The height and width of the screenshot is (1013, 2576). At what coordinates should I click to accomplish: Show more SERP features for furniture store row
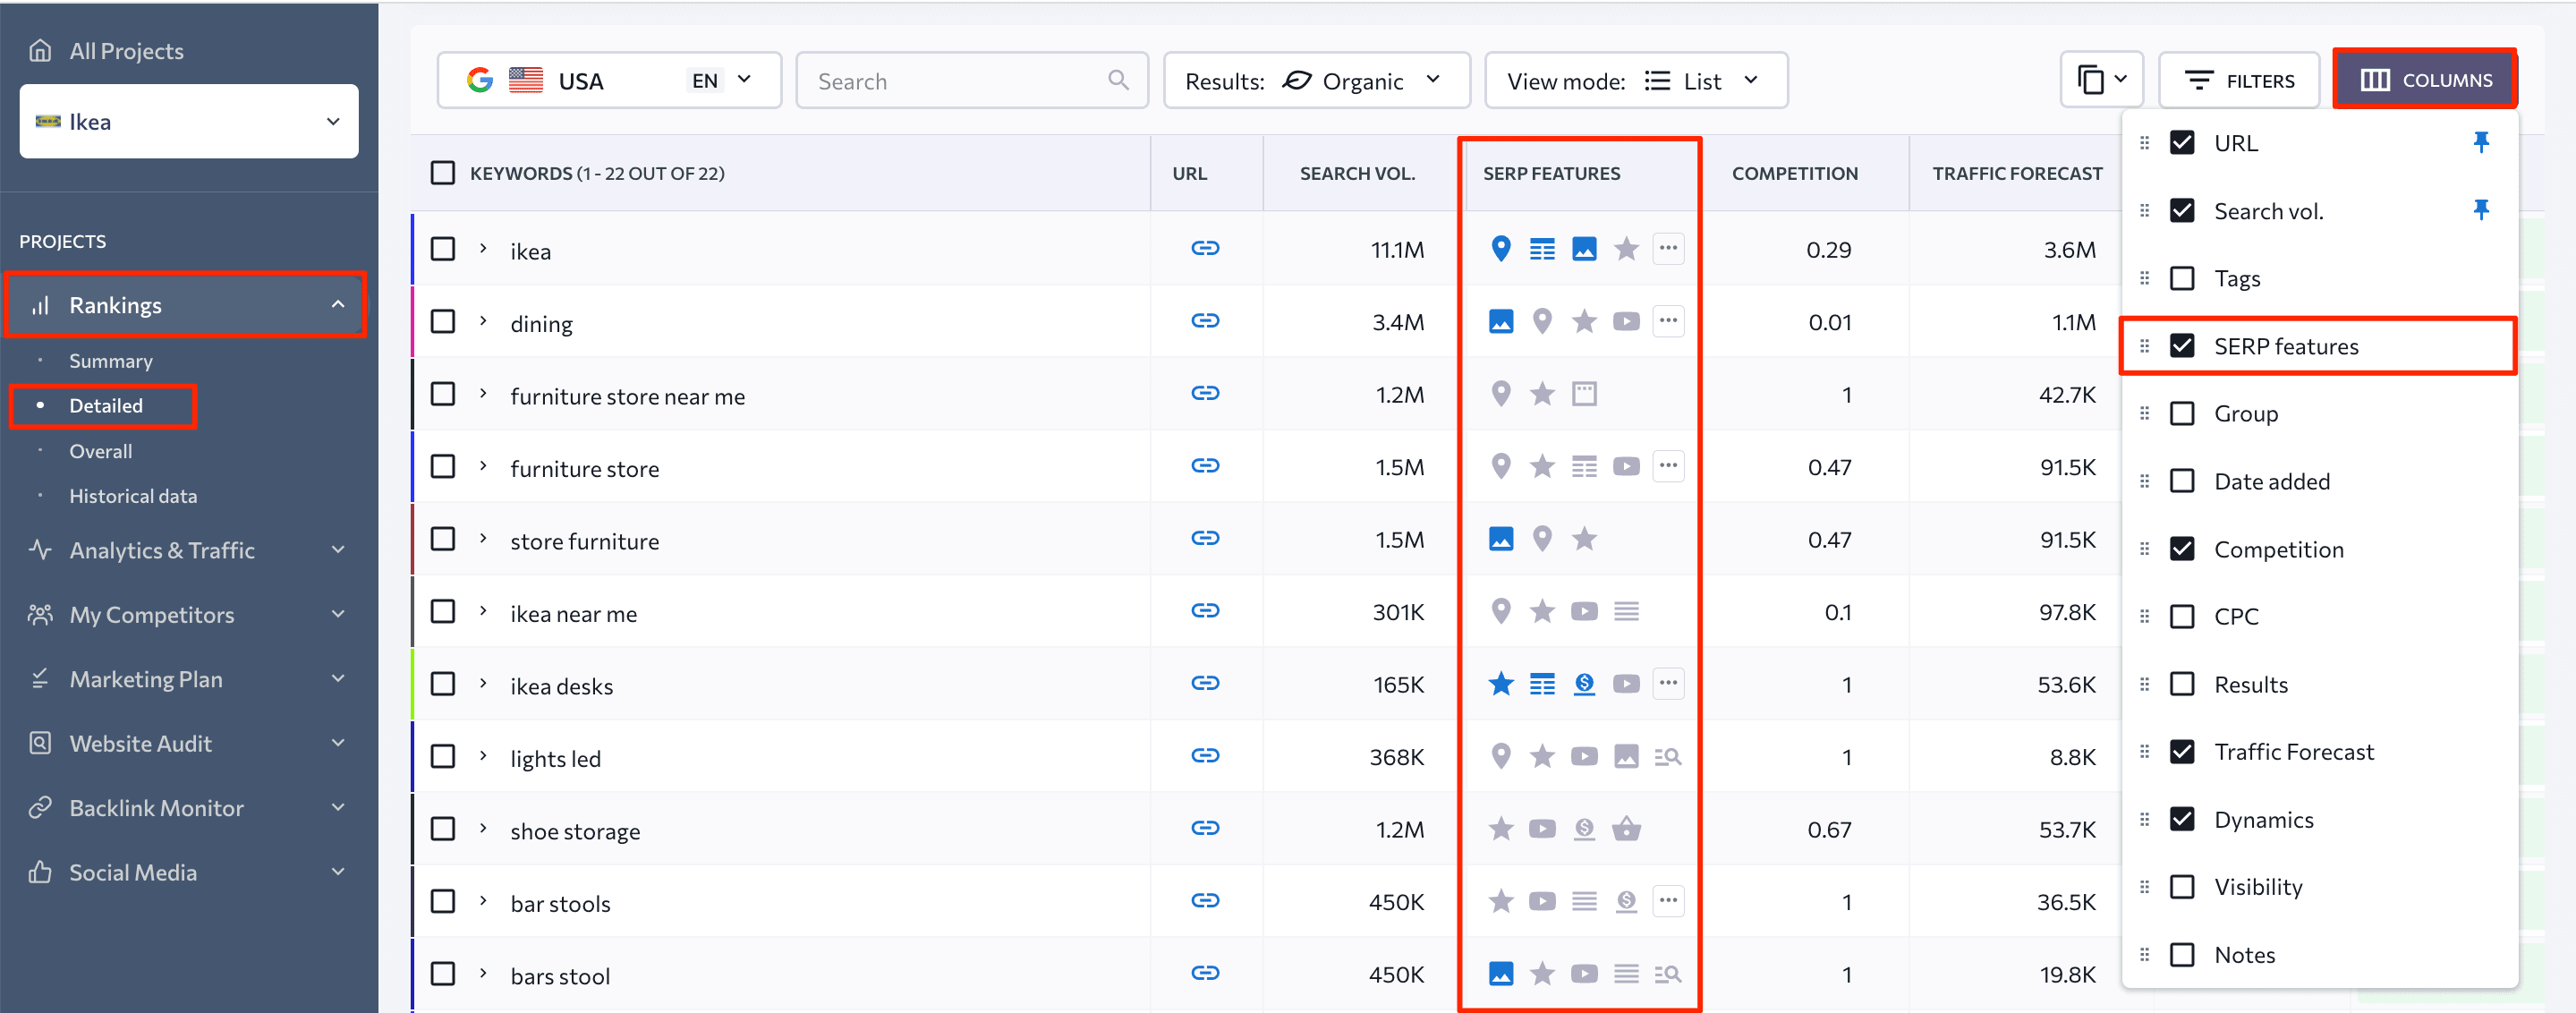(x=1668, y=466)
